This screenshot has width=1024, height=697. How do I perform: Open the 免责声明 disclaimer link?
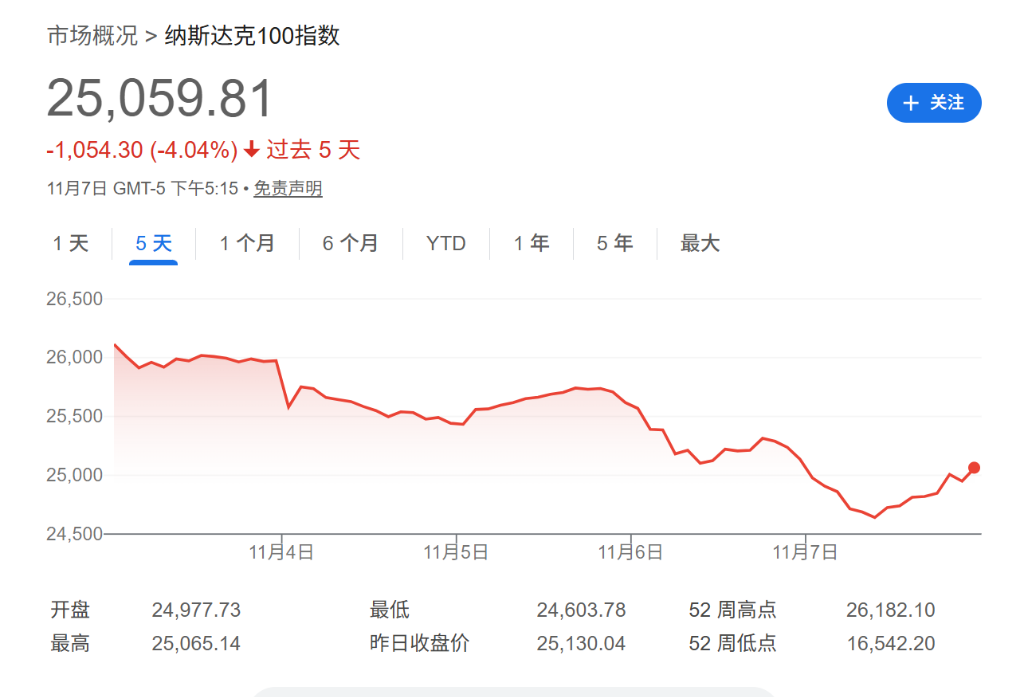(x=290, y=188)
